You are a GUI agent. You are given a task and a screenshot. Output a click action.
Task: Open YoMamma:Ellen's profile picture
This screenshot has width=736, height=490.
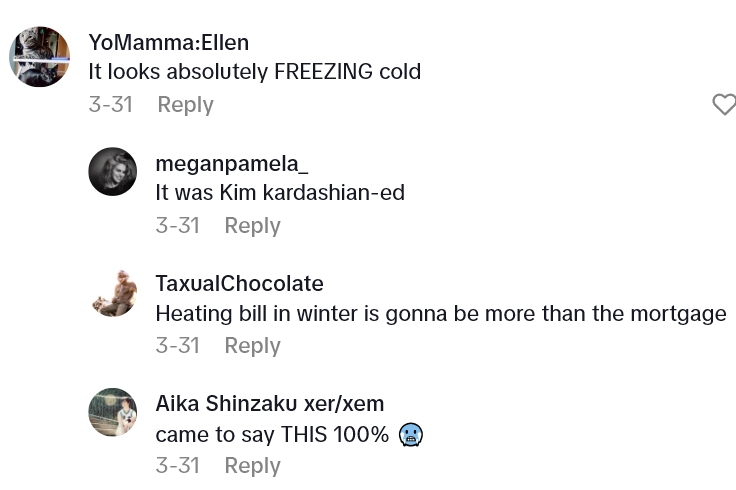[40, 57]
